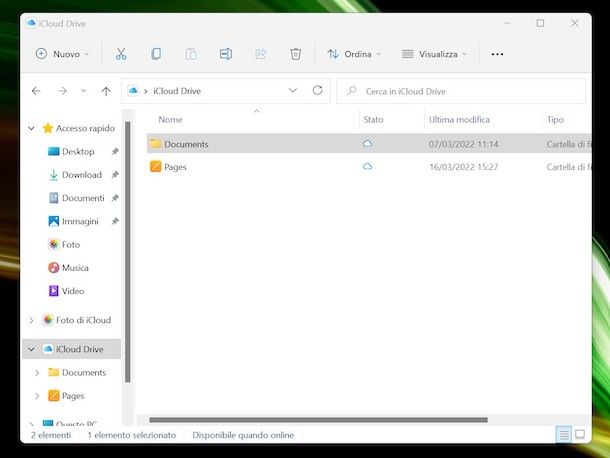Image resolution: width=610 pixels, height=458 pixels.
Task: Click the pin icon next to Documenti
Action: pyautogui.click(x=115, y=198)
